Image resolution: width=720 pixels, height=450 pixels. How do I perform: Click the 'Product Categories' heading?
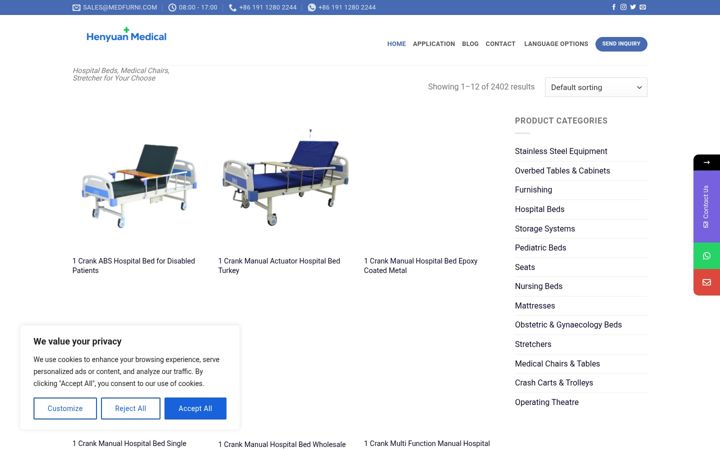[x=561, y=121]
